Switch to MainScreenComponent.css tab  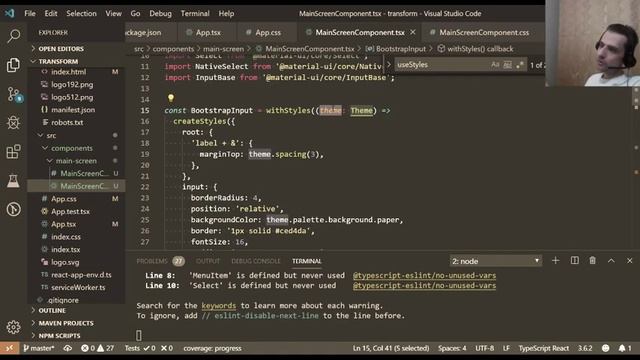(x=484, y=32)
